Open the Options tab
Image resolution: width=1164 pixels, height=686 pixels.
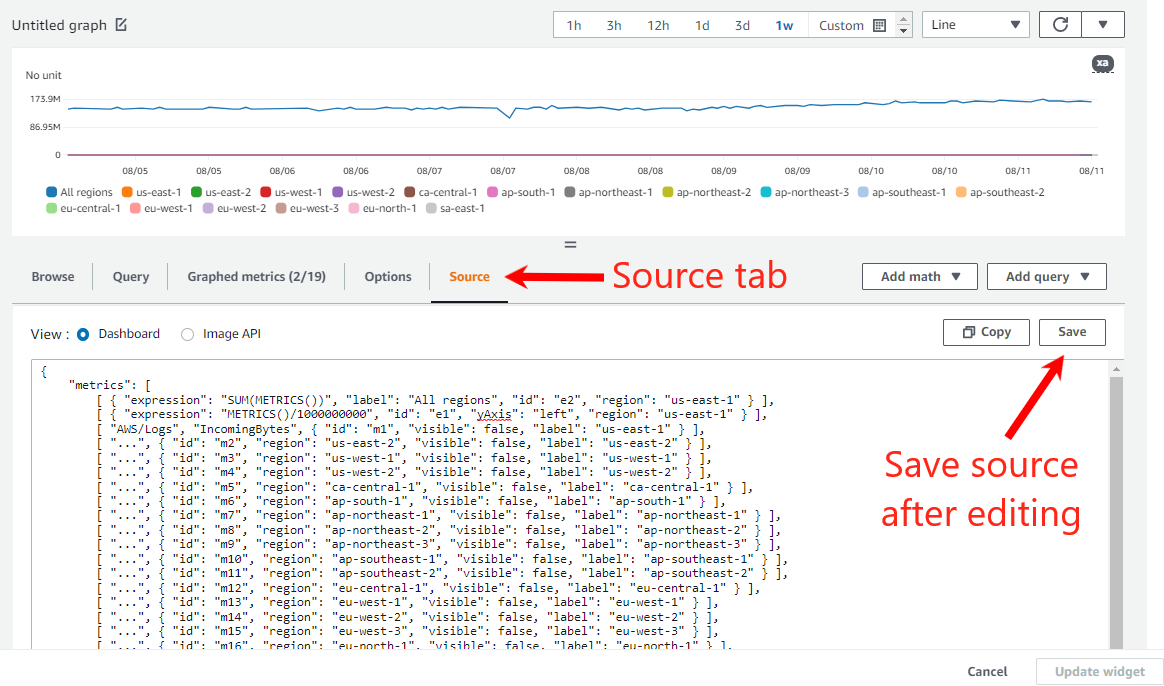tap(387, 276)
